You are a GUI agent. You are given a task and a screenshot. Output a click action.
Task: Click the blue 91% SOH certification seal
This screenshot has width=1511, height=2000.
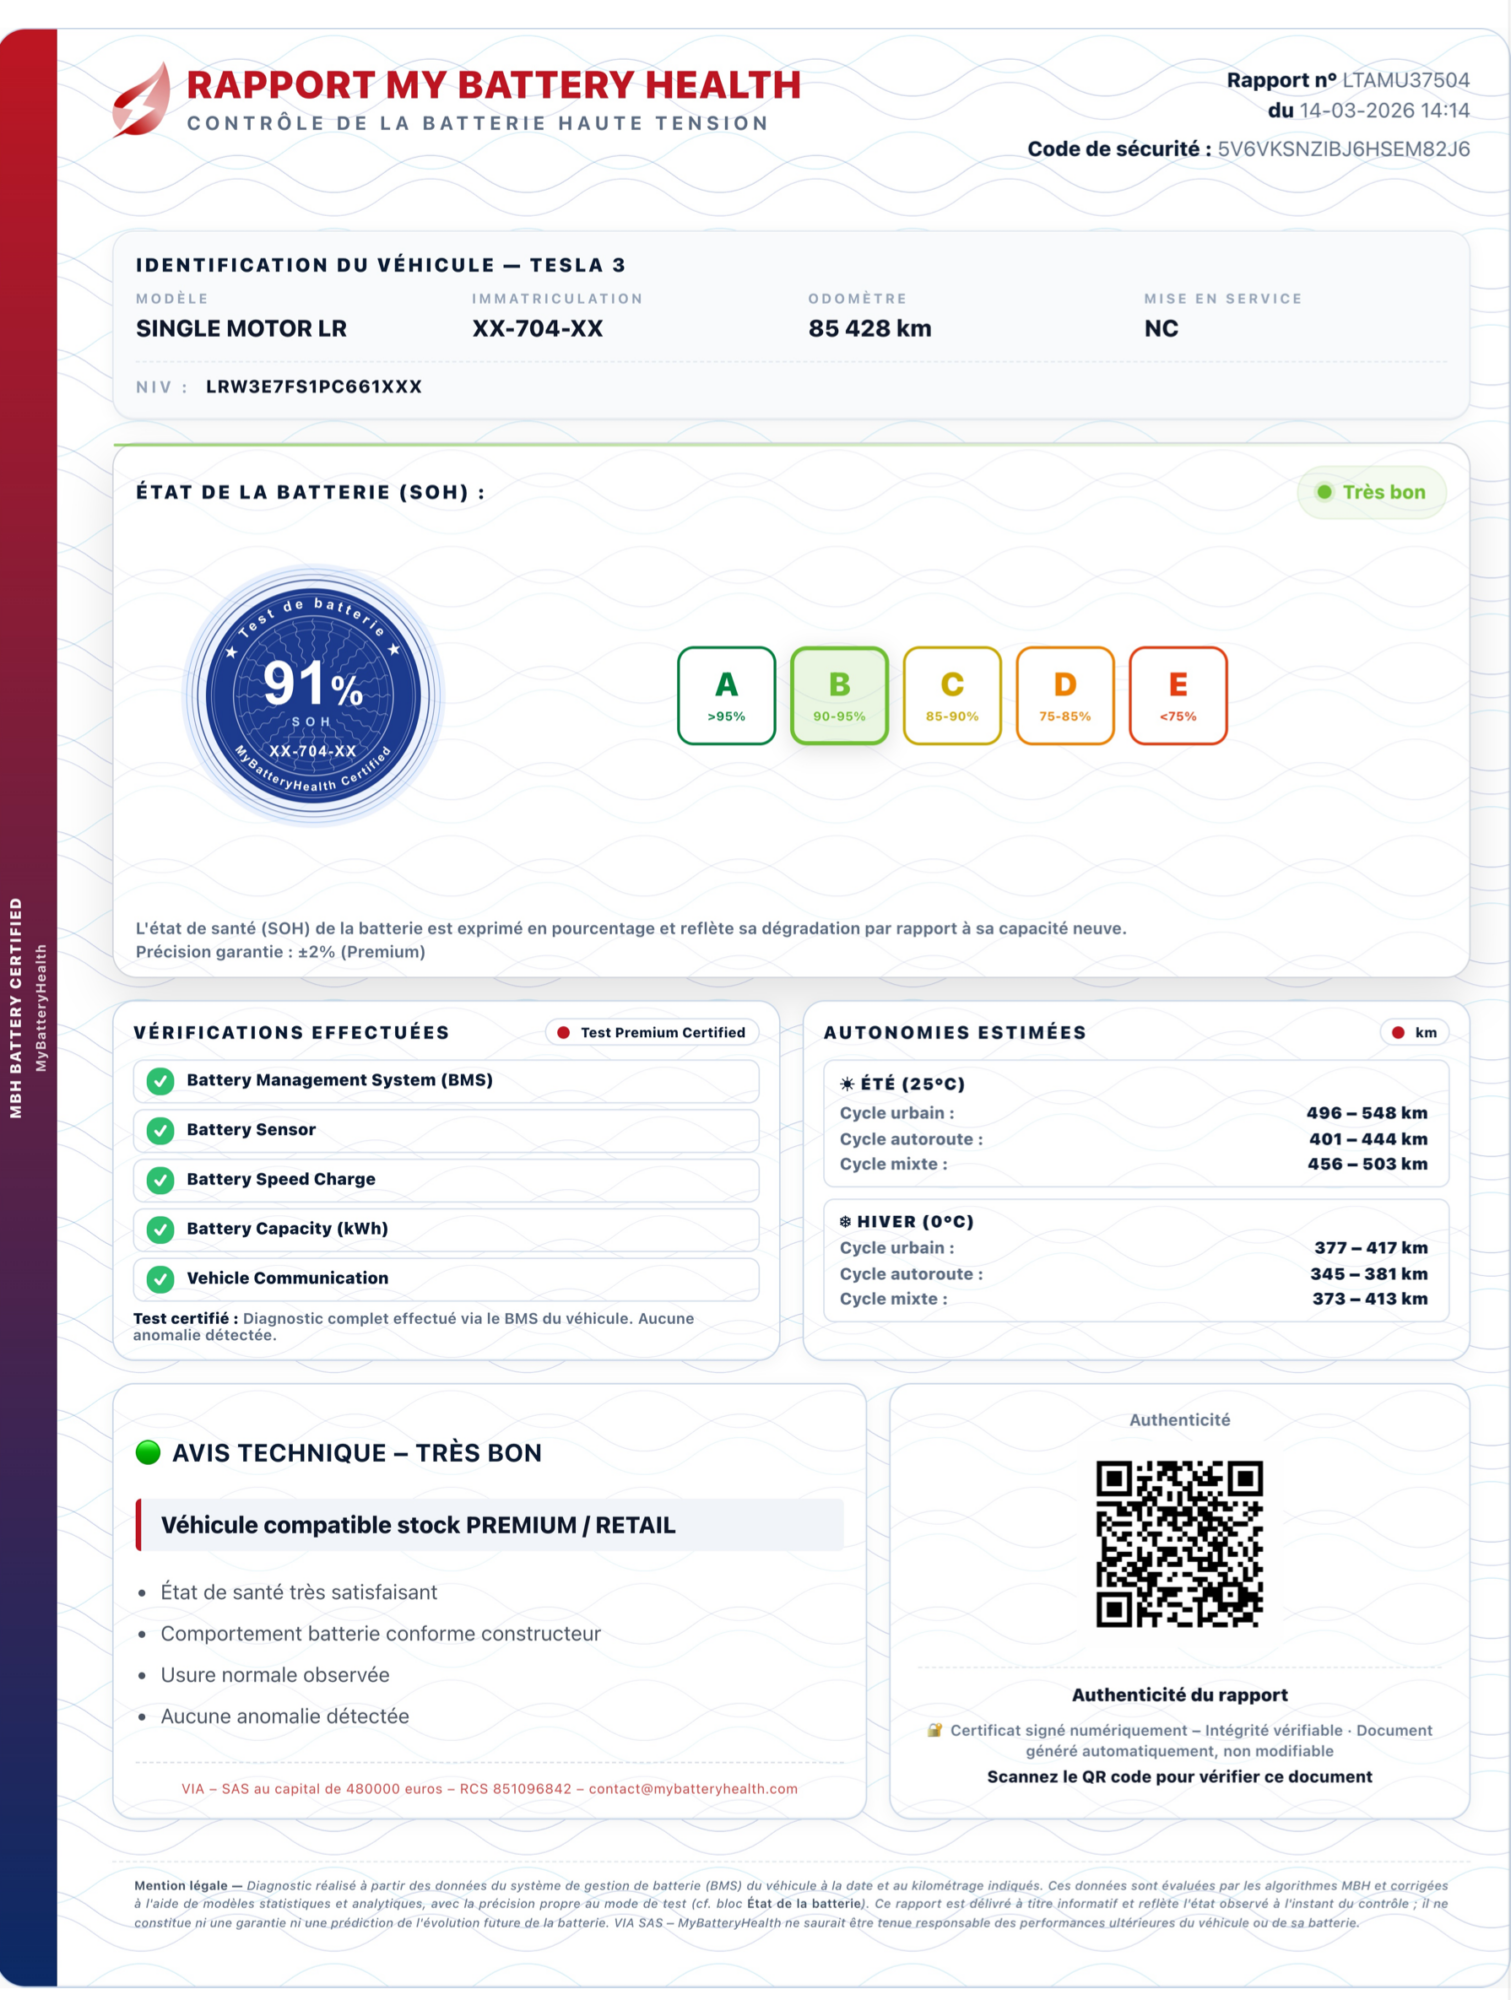point(313,696)
